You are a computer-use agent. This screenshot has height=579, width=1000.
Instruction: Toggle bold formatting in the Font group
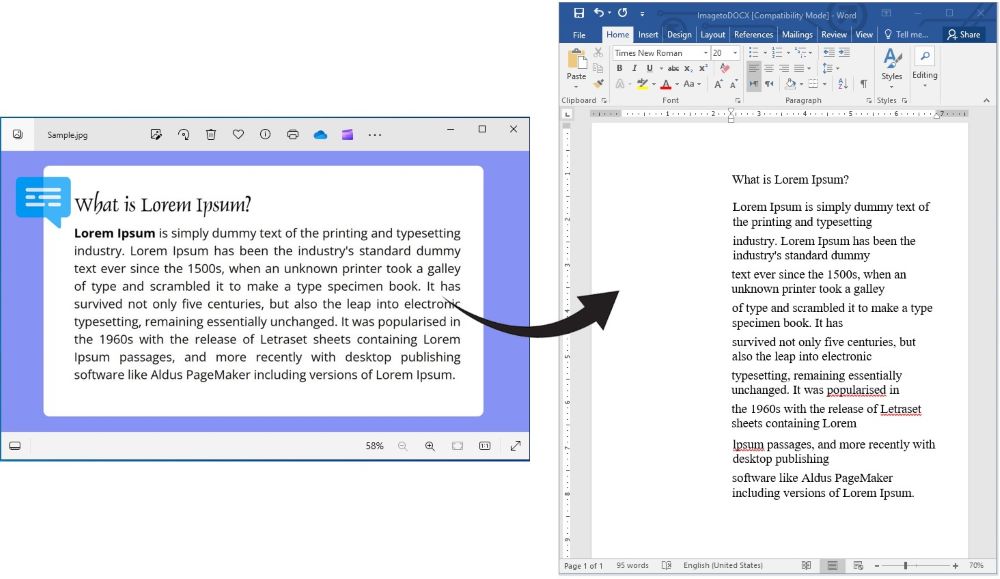[619, 67]
